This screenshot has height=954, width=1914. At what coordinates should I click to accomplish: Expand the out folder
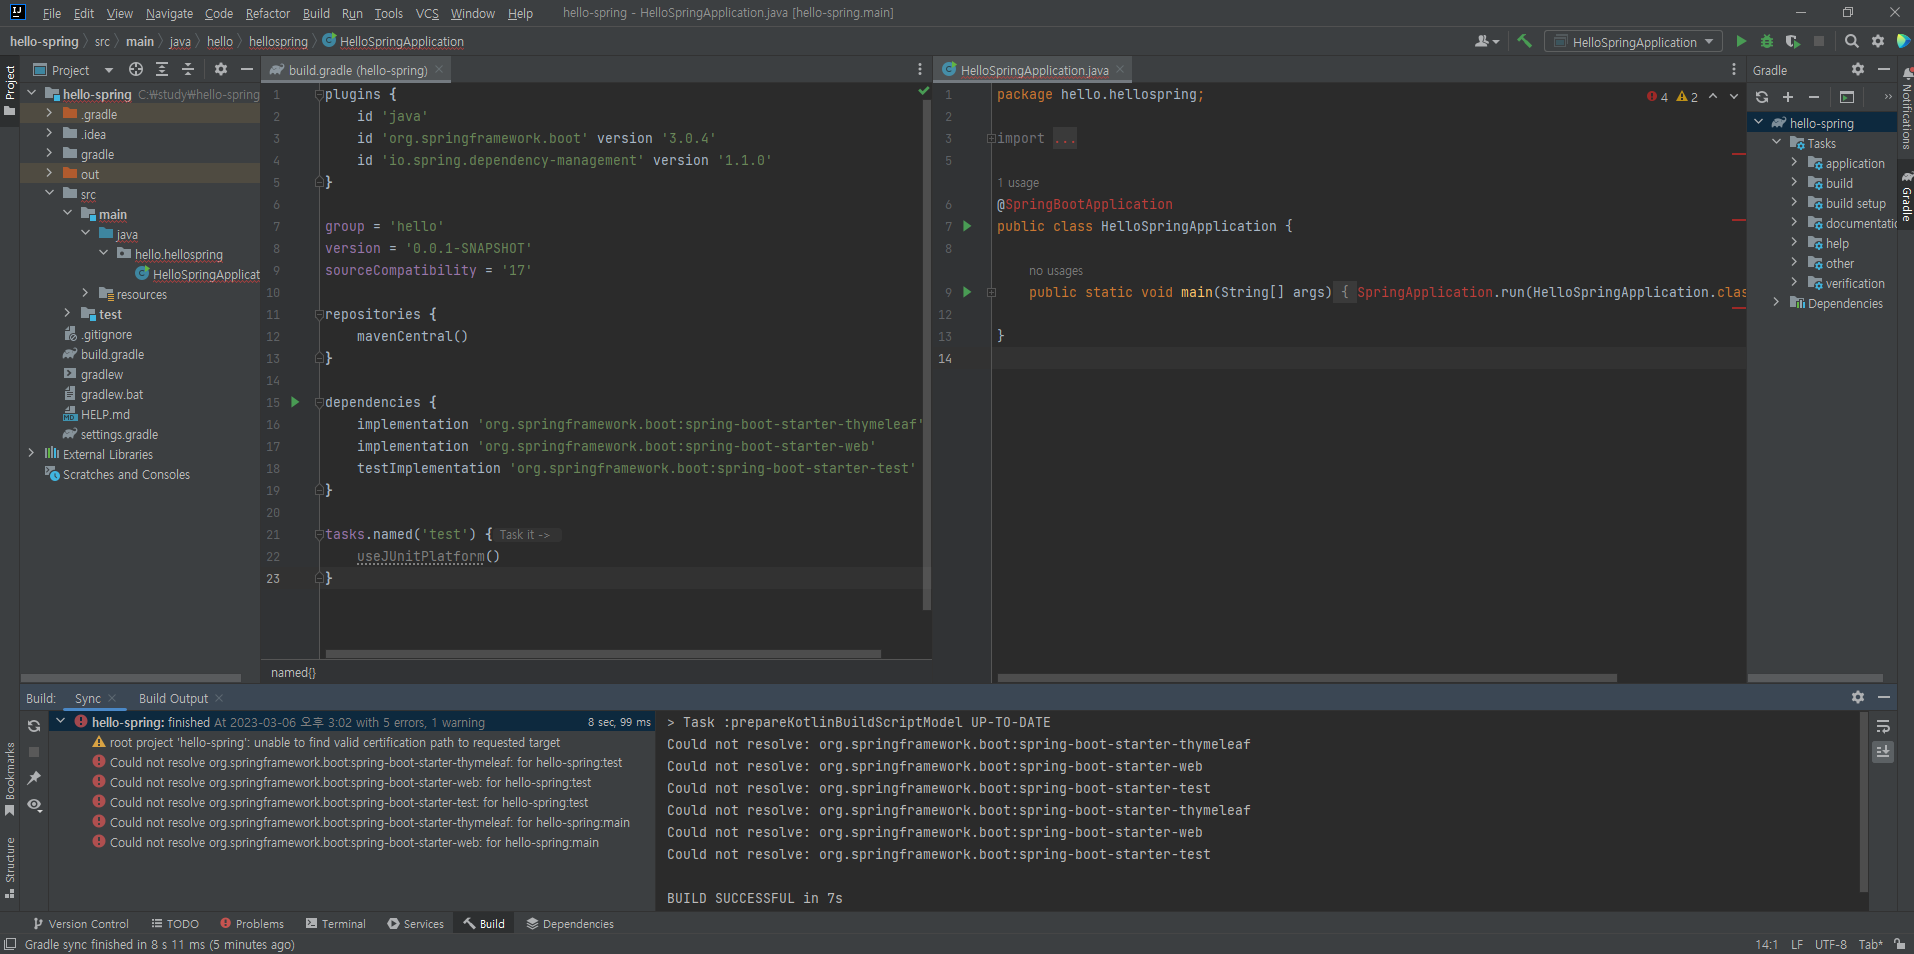[49, 174]
